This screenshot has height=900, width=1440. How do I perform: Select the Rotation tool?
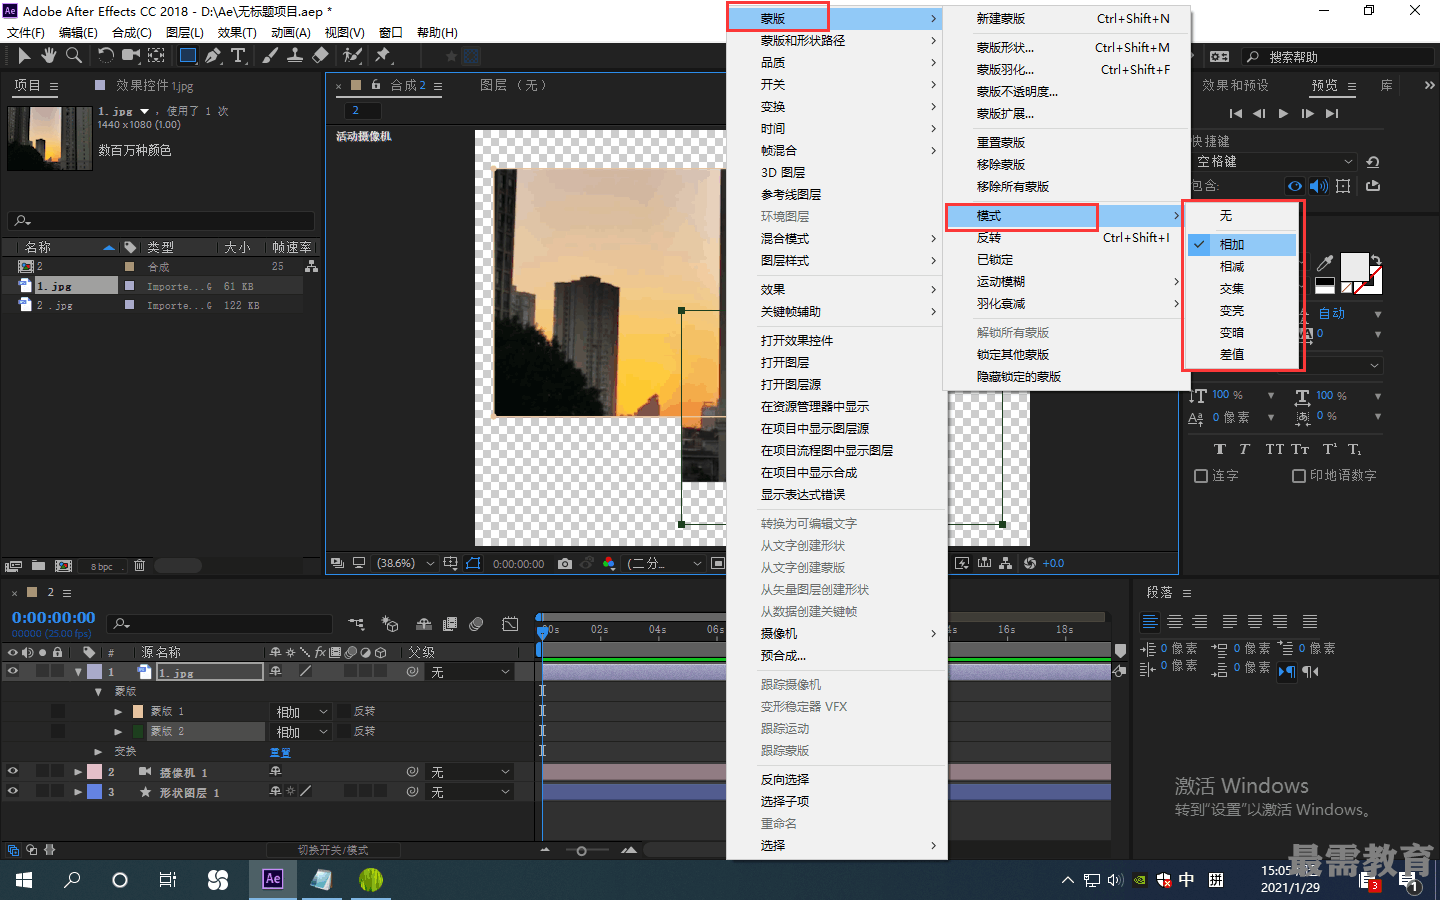coord(106,56)
